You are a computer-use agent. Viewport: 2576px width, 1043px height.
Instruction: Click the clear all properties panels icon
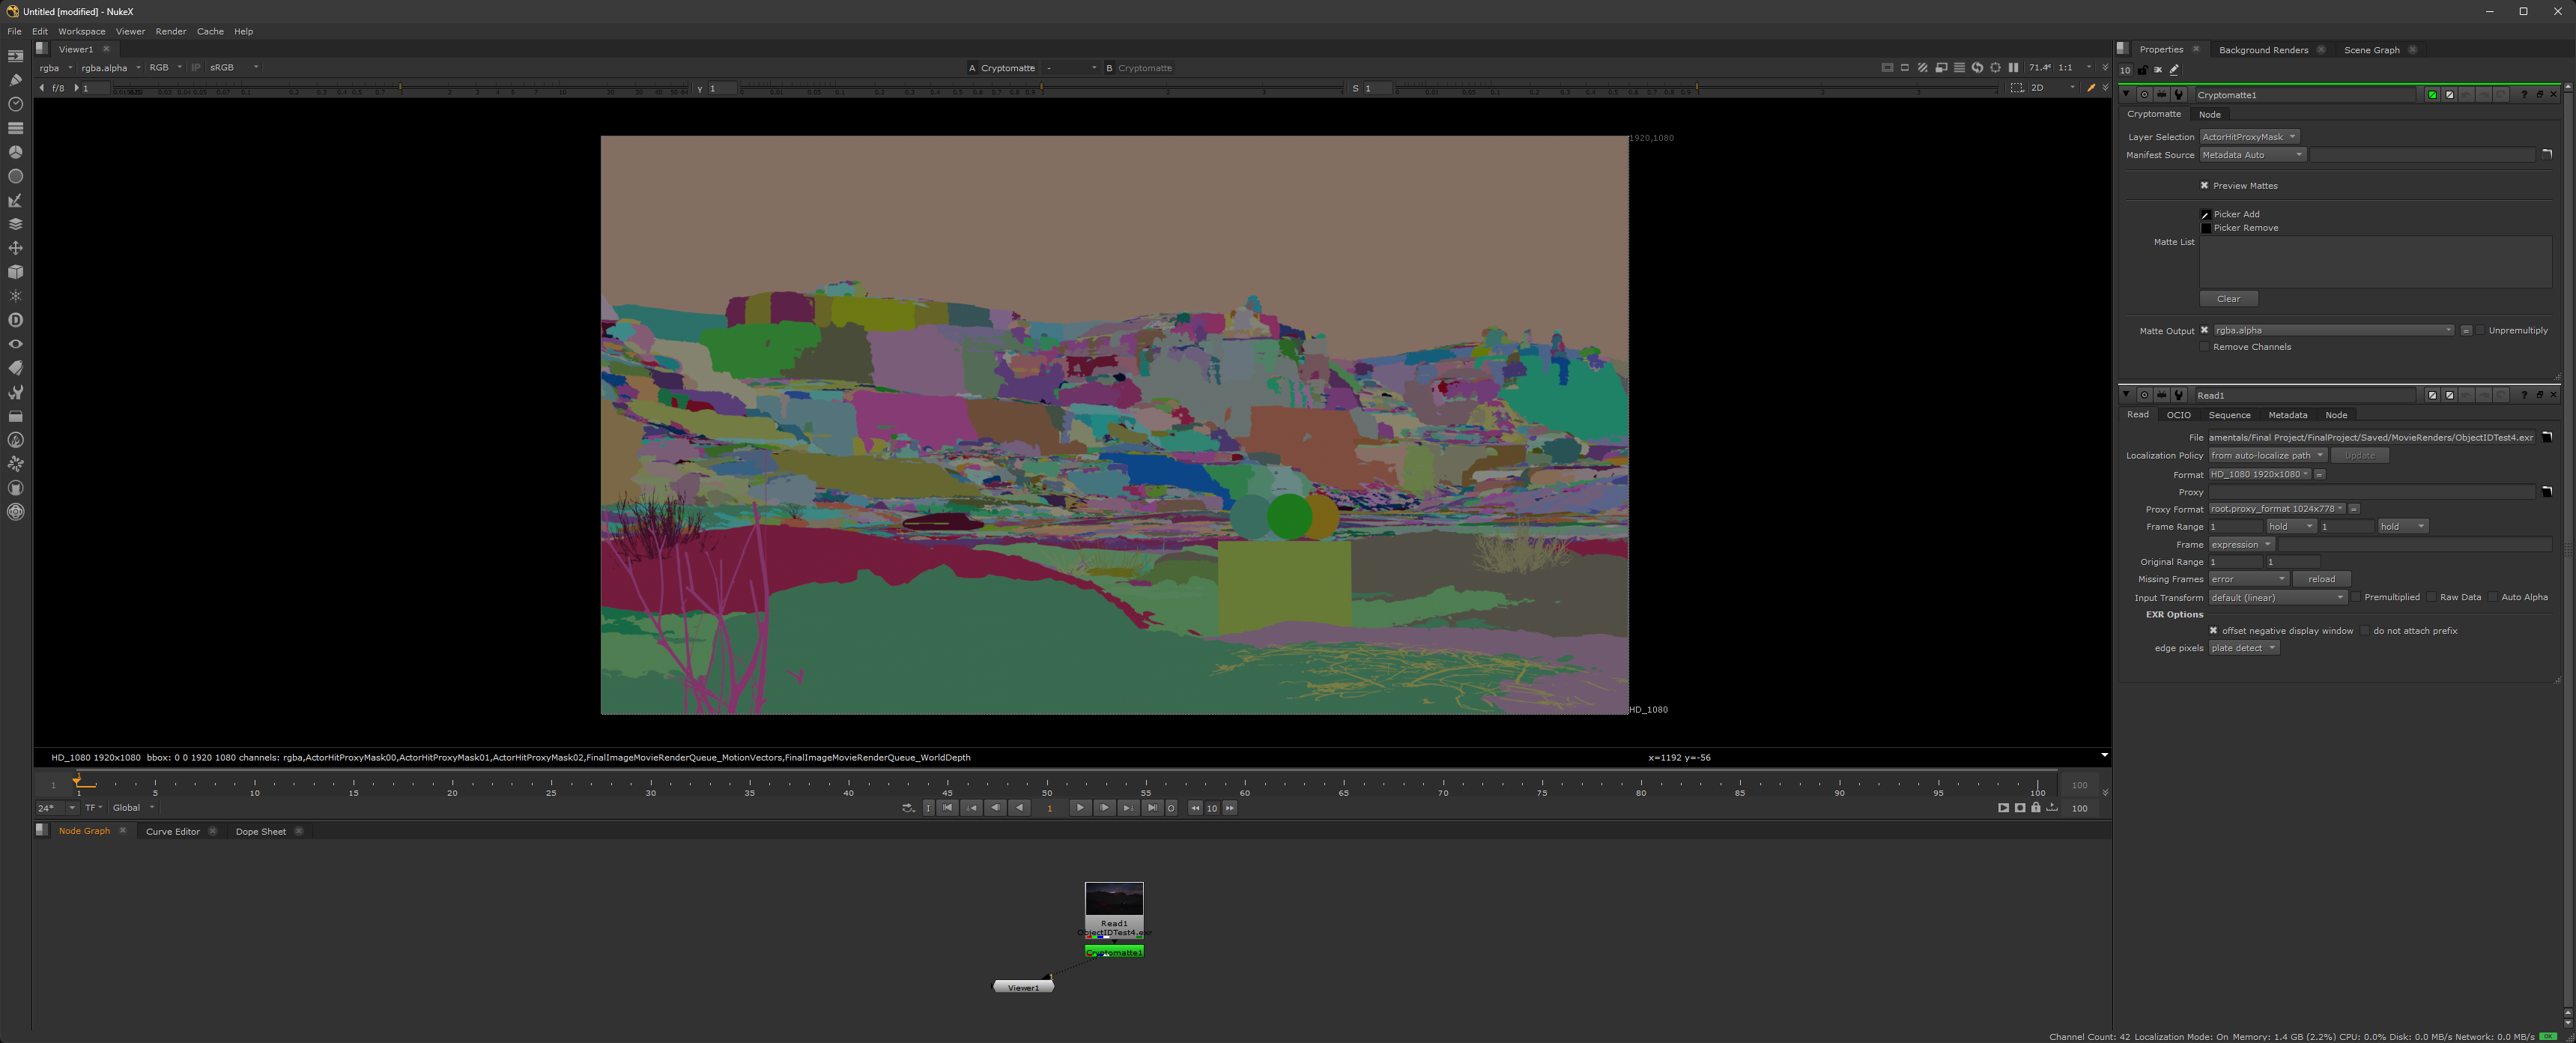pyautogui.click(x=2158, y=70)
